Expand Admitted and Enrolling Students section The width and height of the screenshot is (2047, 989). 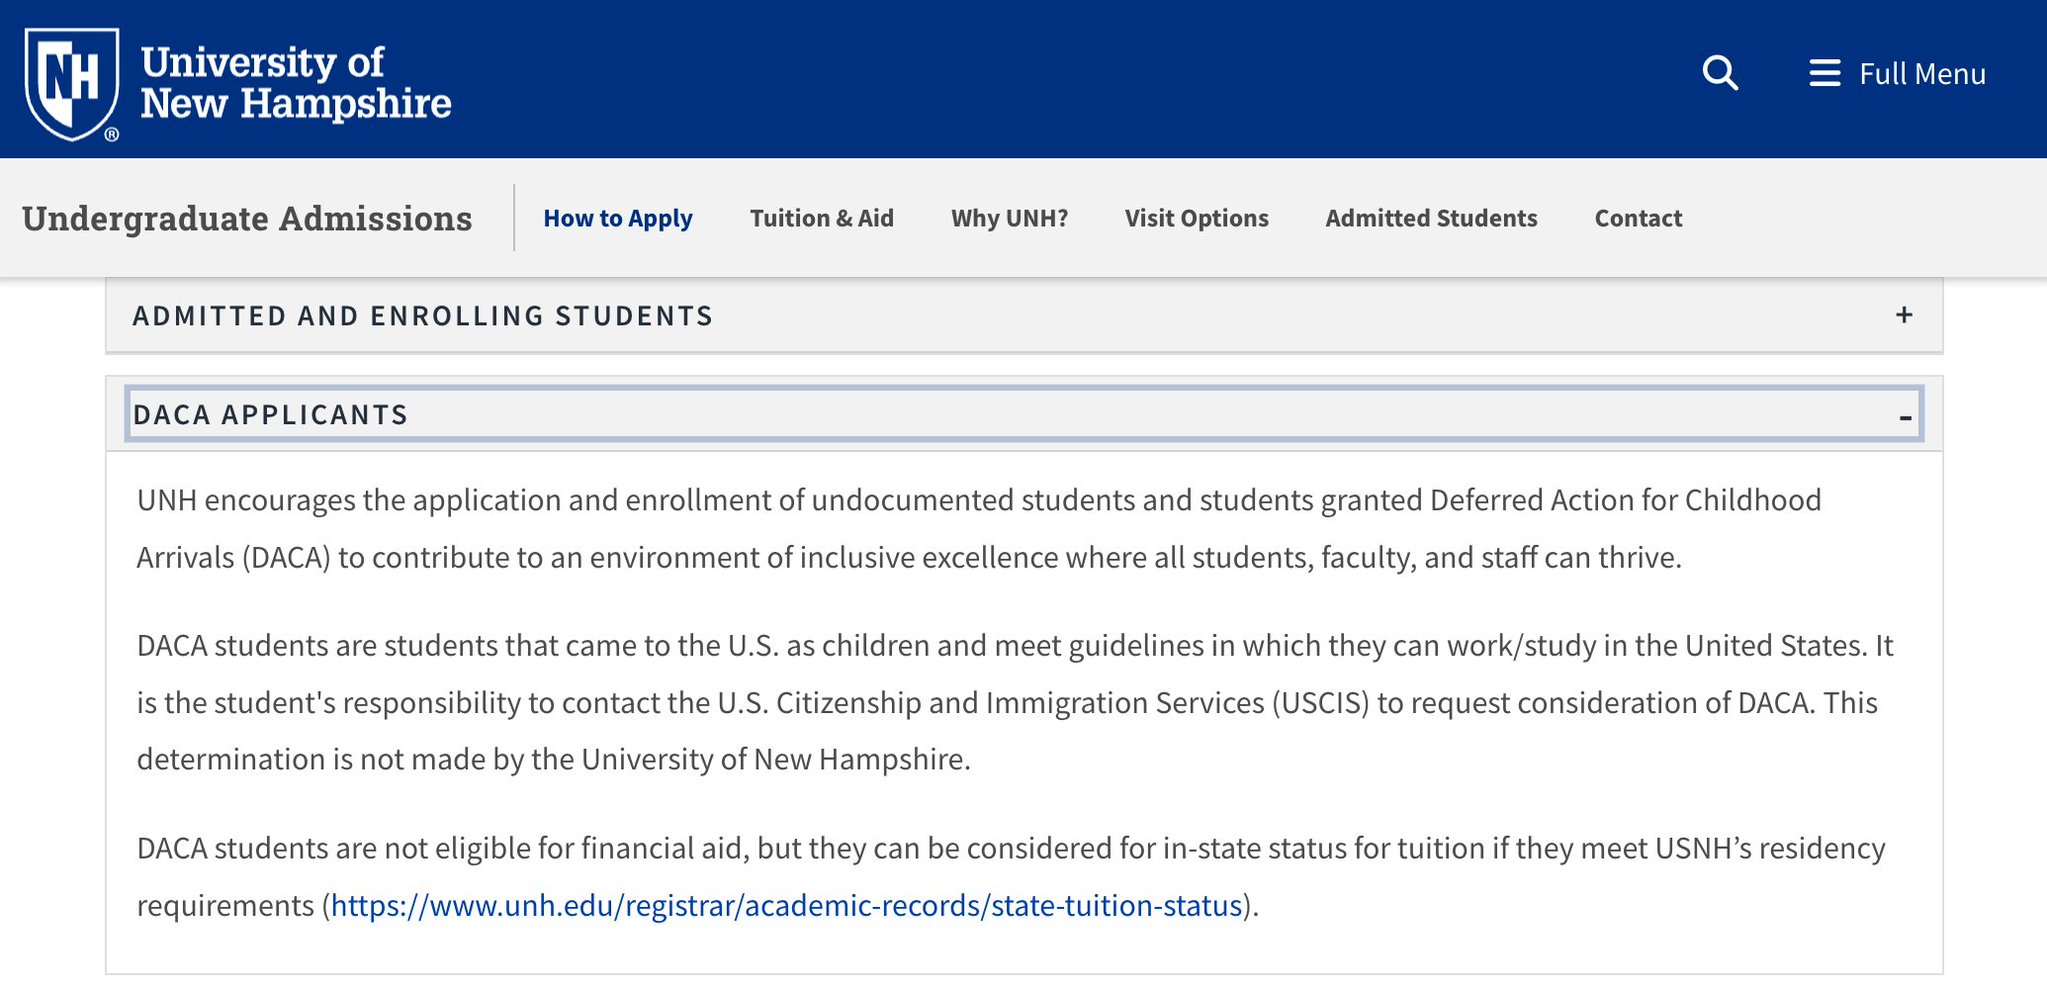(1024, 316)
